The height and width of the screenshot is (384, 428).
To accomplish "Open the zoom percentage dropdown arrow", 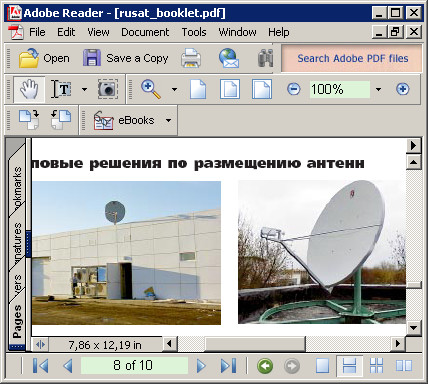I will tap(378, 89).
